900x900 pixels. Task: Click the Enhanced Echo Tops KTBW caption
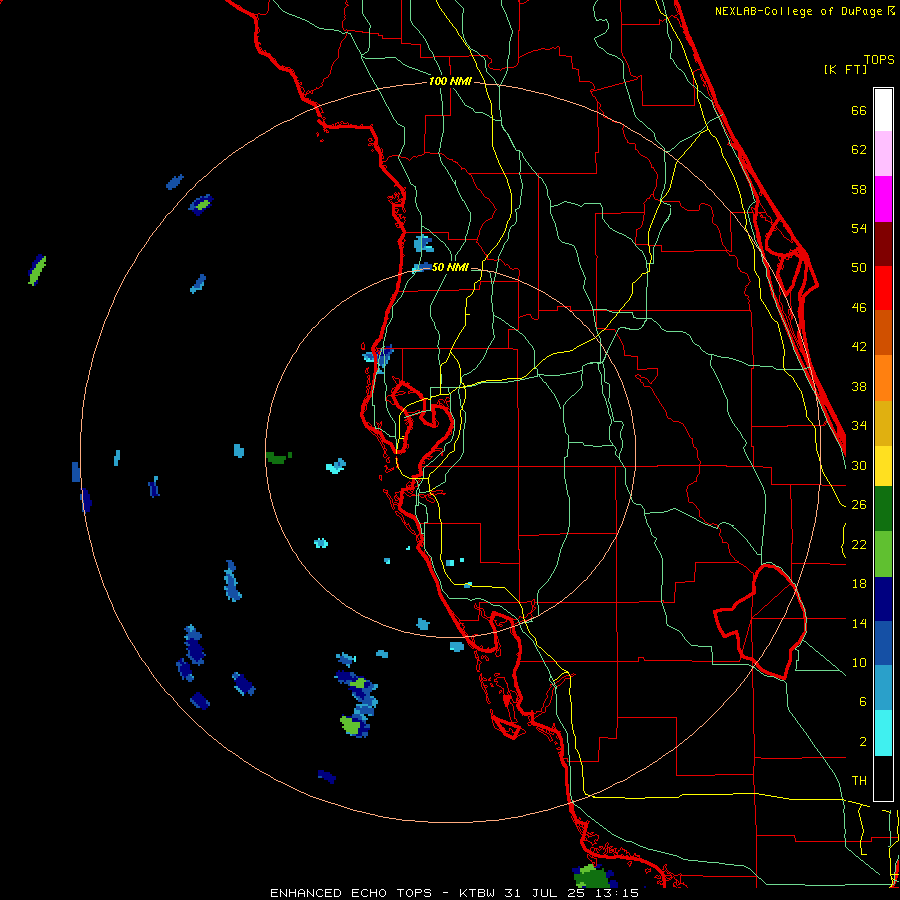pos(454,893)
